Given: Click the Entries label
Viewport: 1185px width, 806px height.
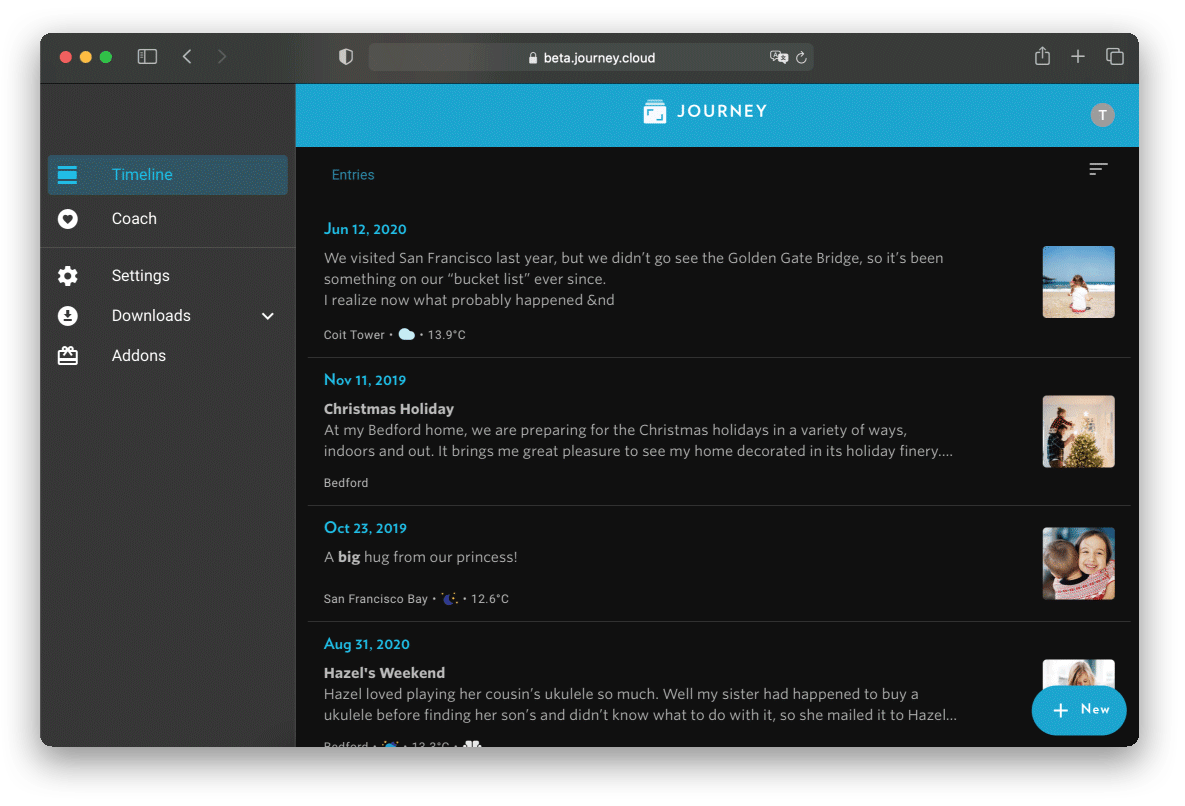Looking at the screenshot, I should click(353, 174).
